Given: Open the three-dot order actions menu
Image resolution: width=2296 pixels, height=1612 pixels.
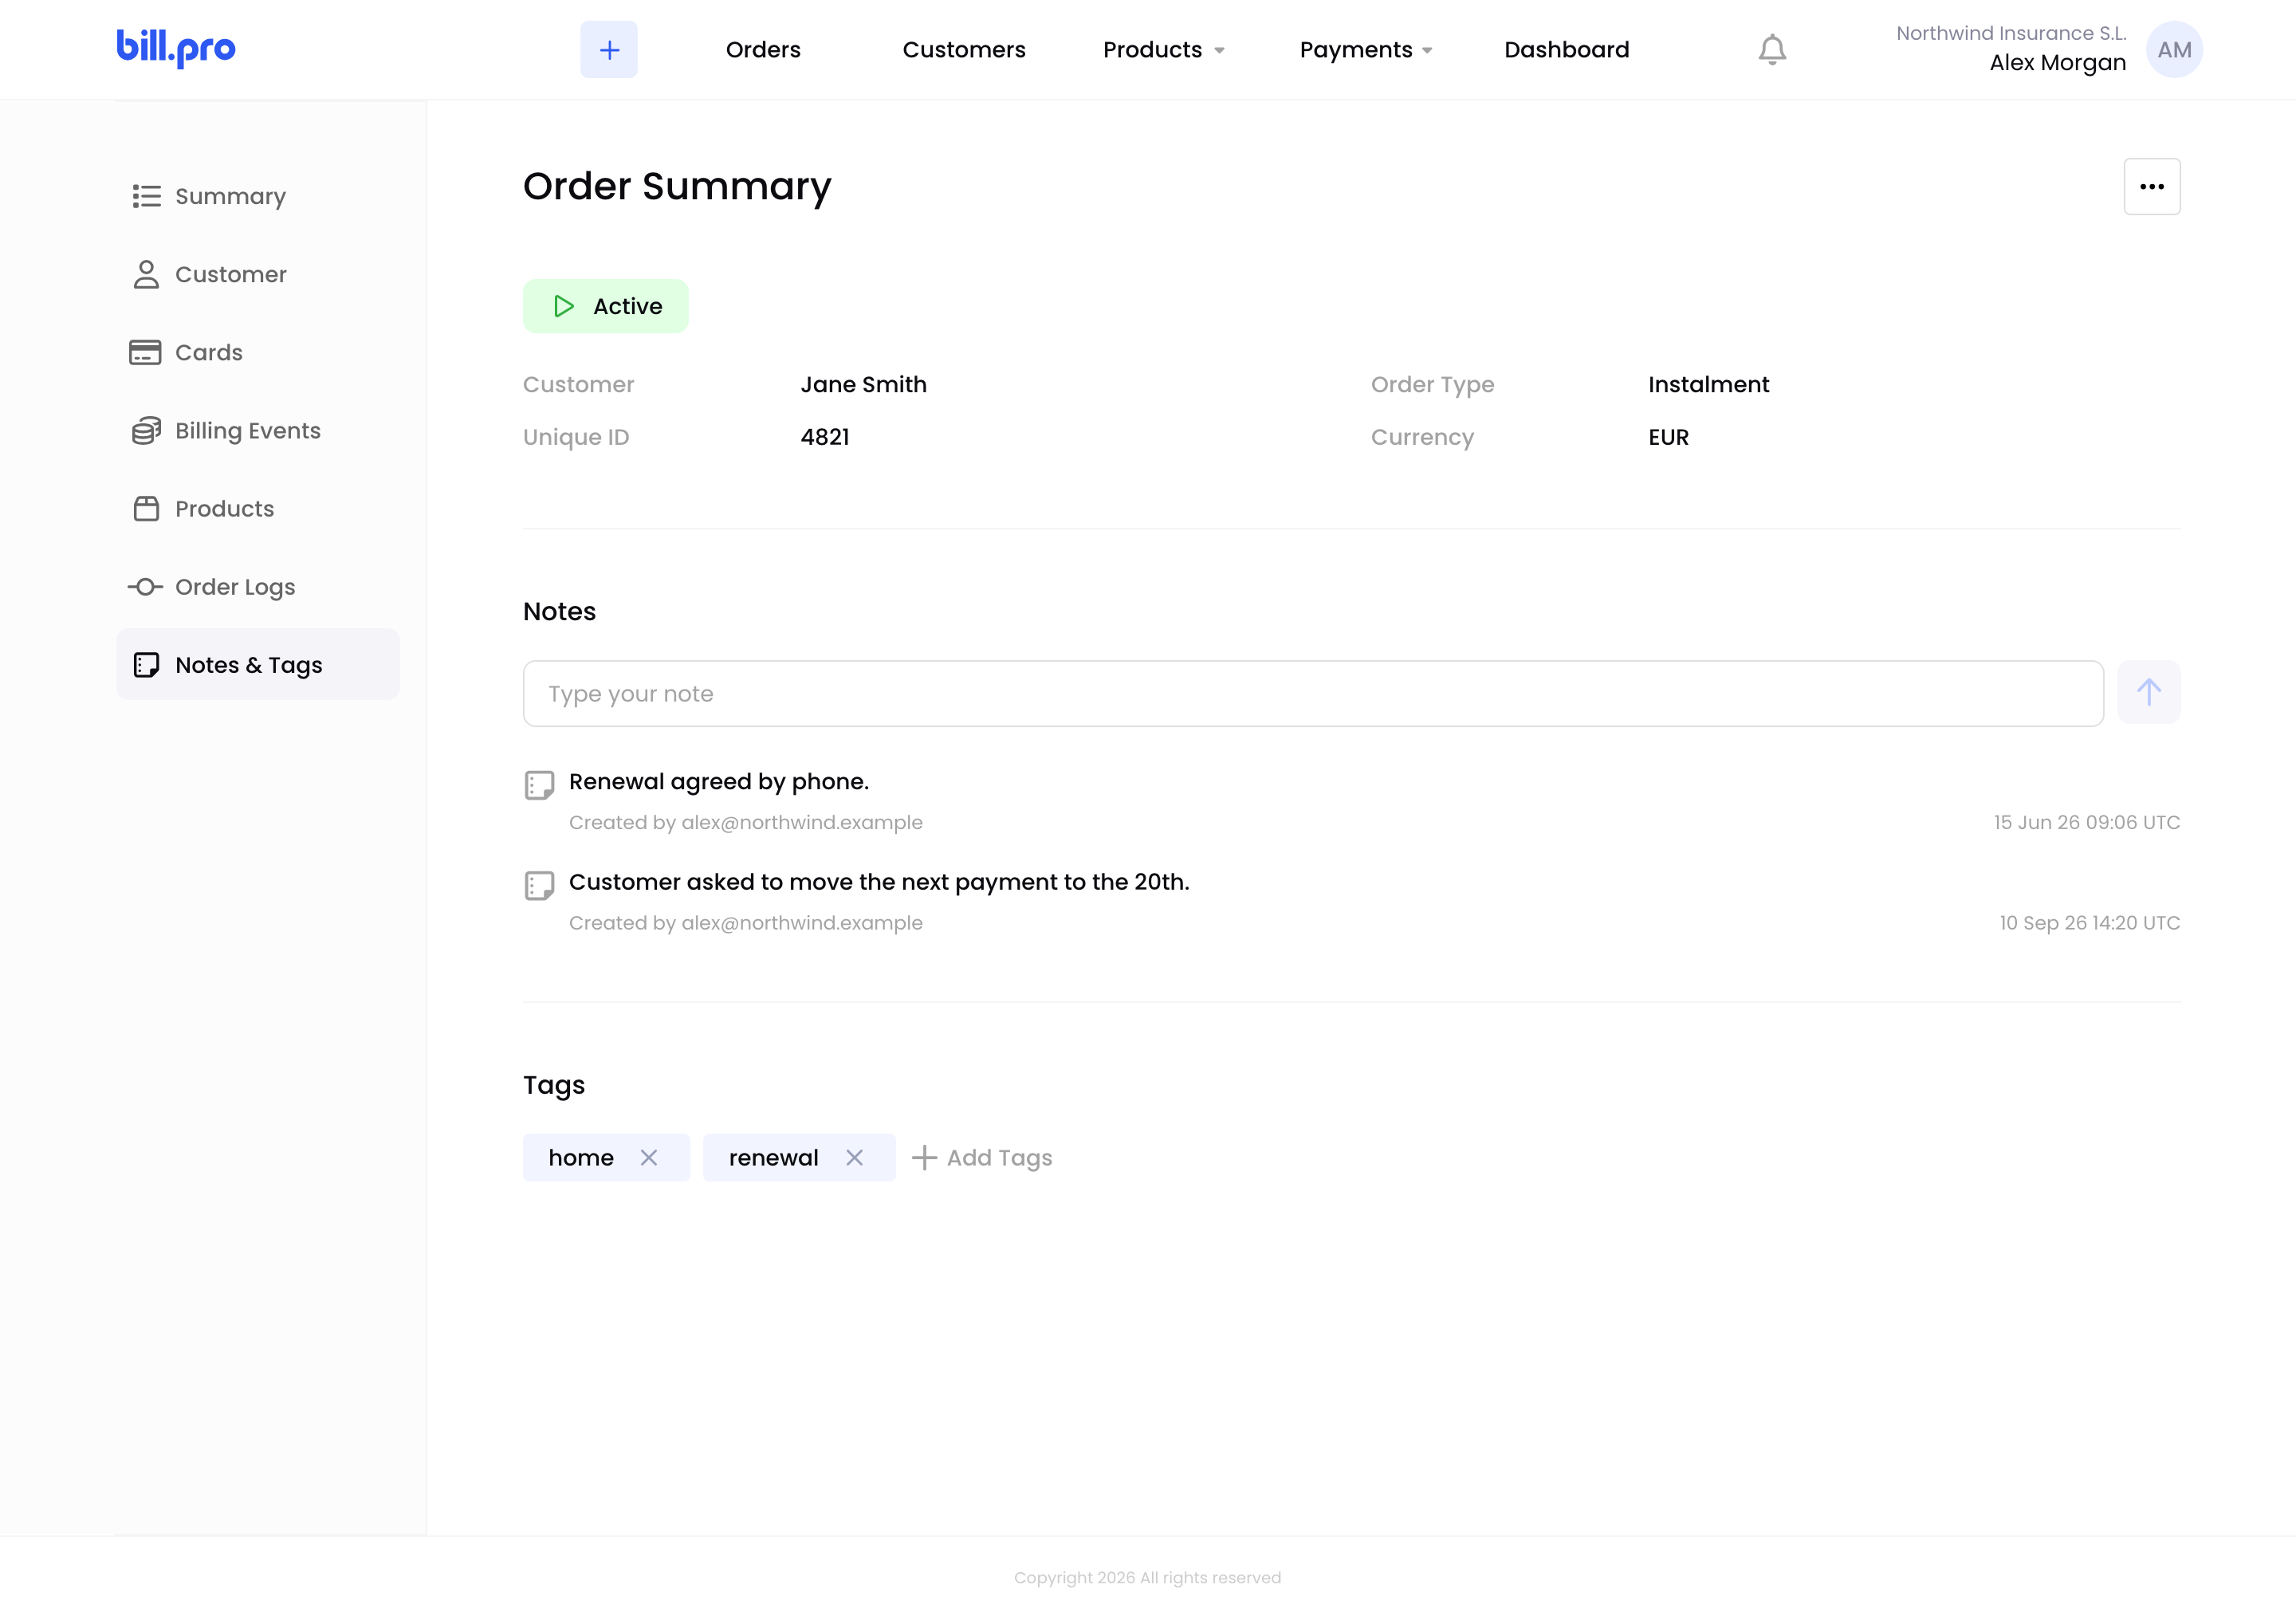Looking at the screenshot, I should [x=2152, y=187].
